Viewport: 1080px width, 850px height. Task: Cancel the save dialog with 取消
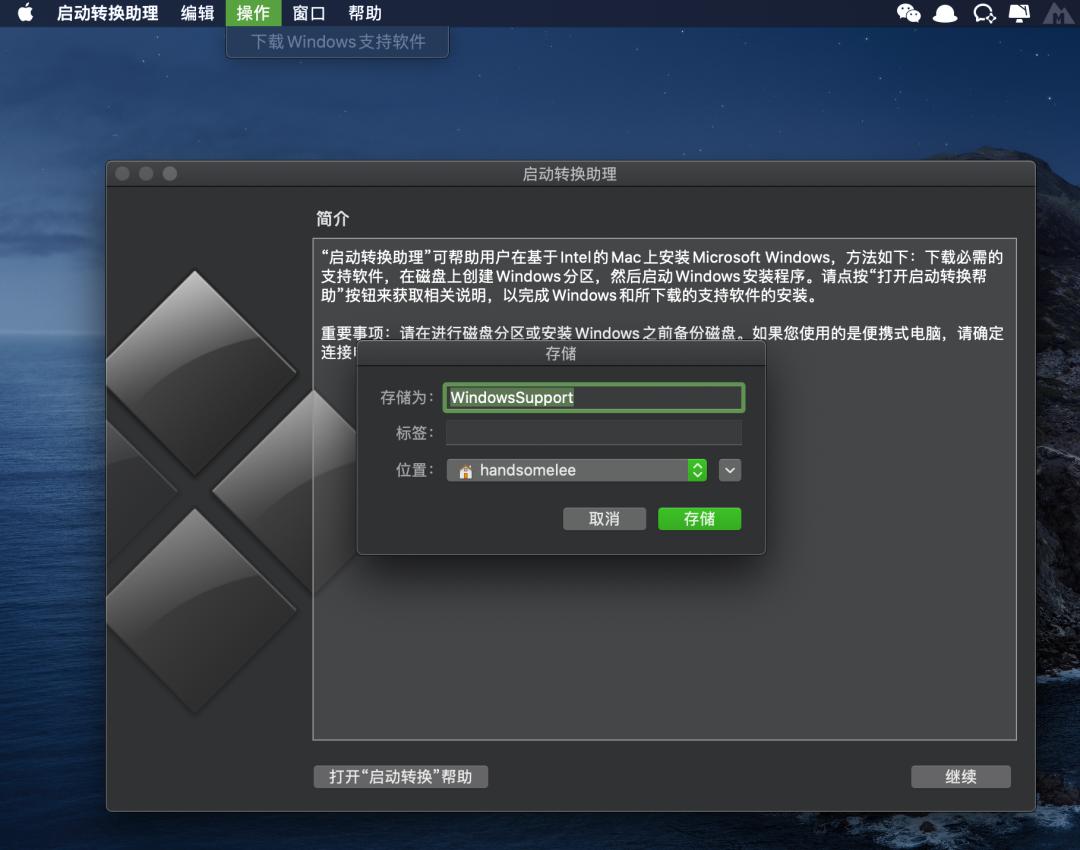point(604,518)
